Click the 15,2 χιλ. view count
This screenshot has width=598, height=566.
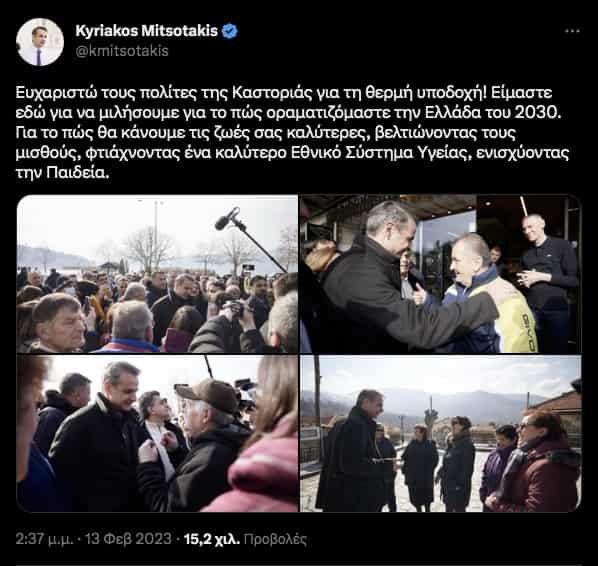[x=212, y=539]
